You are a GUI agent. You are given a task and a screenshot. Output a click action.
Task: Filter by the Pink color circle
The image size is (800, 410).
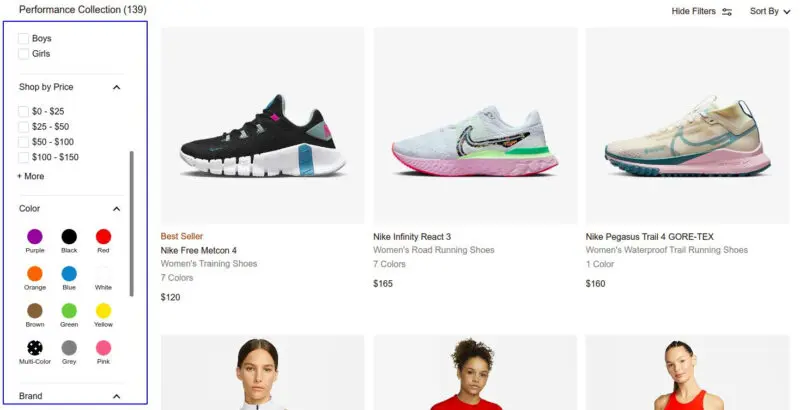click(103, 348)
